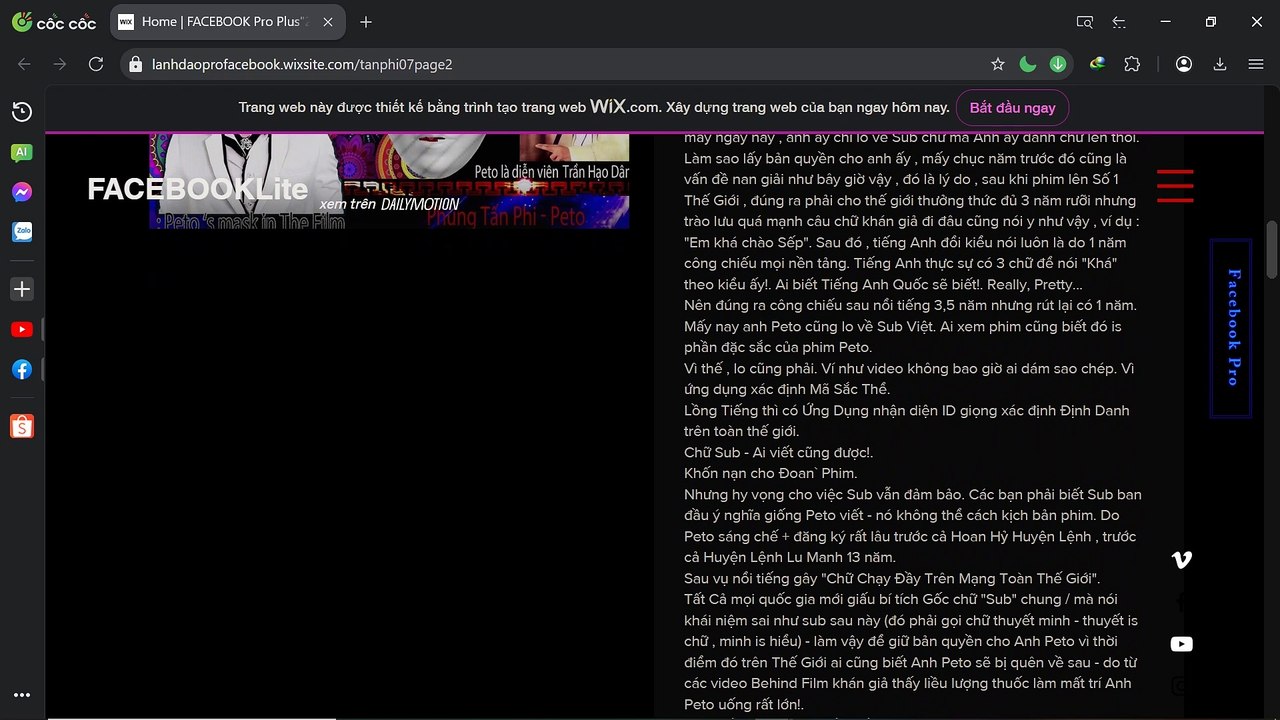Screen dimensions: 1280x720
Task: Open the green download media button
Action: (x=1058, y=64)
